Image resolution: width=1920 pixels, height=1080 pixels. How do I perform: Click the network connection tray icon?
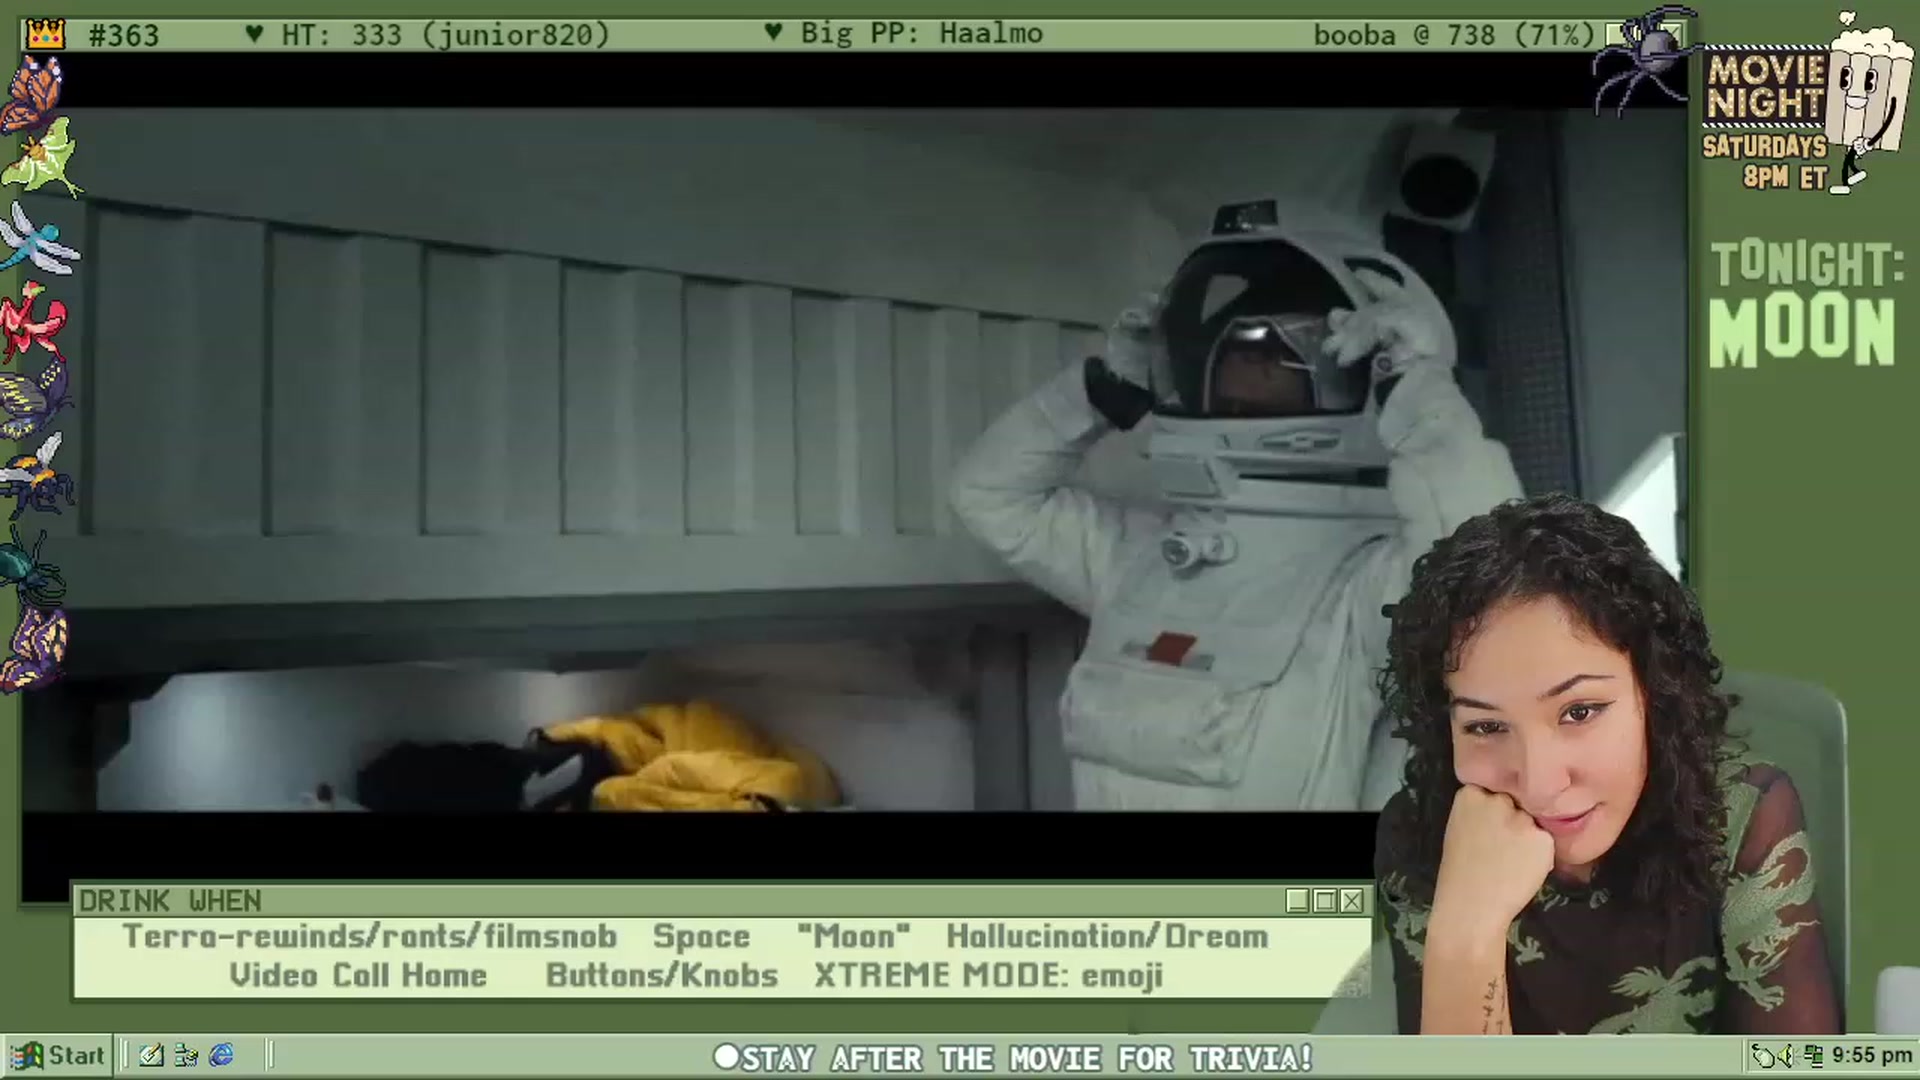pyautogui.click(x=1814, y=1056)
